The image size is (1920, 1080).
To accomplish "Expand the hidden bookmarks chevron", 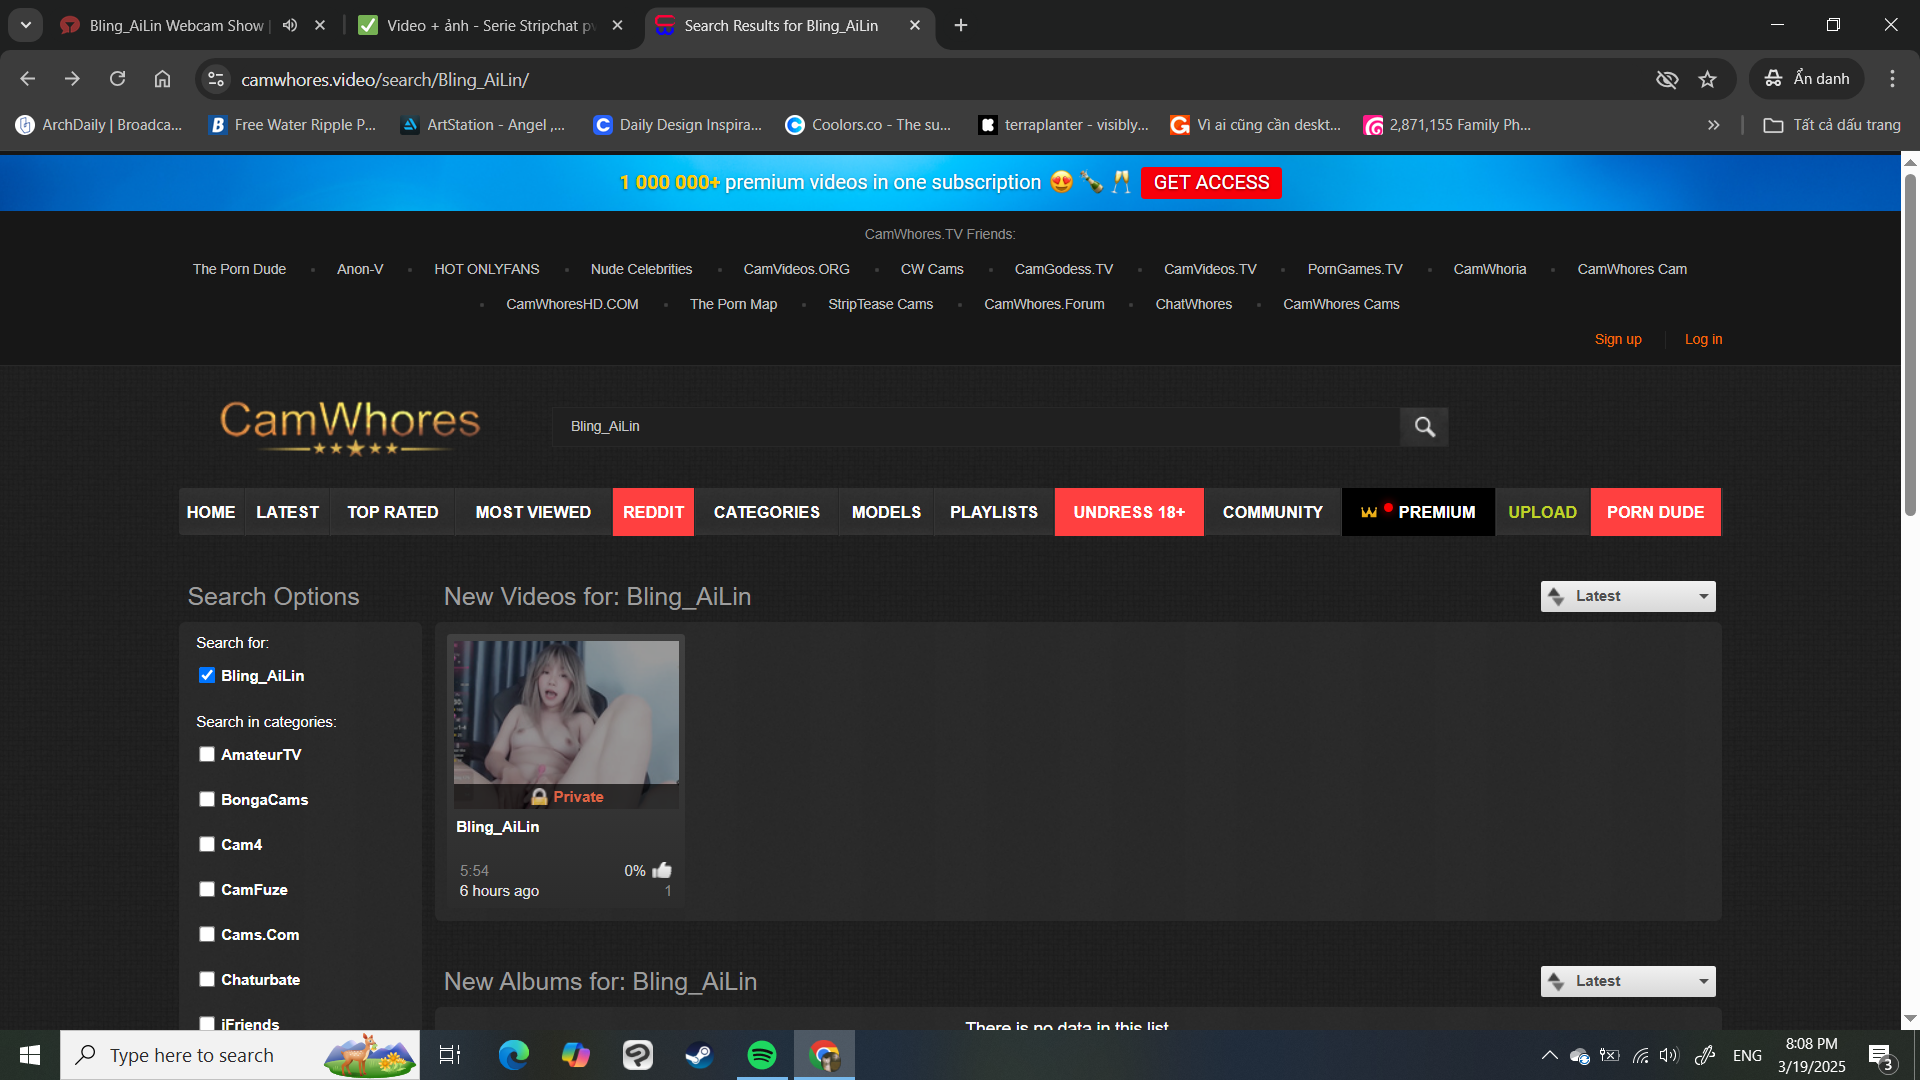I will coord(1713,125).
